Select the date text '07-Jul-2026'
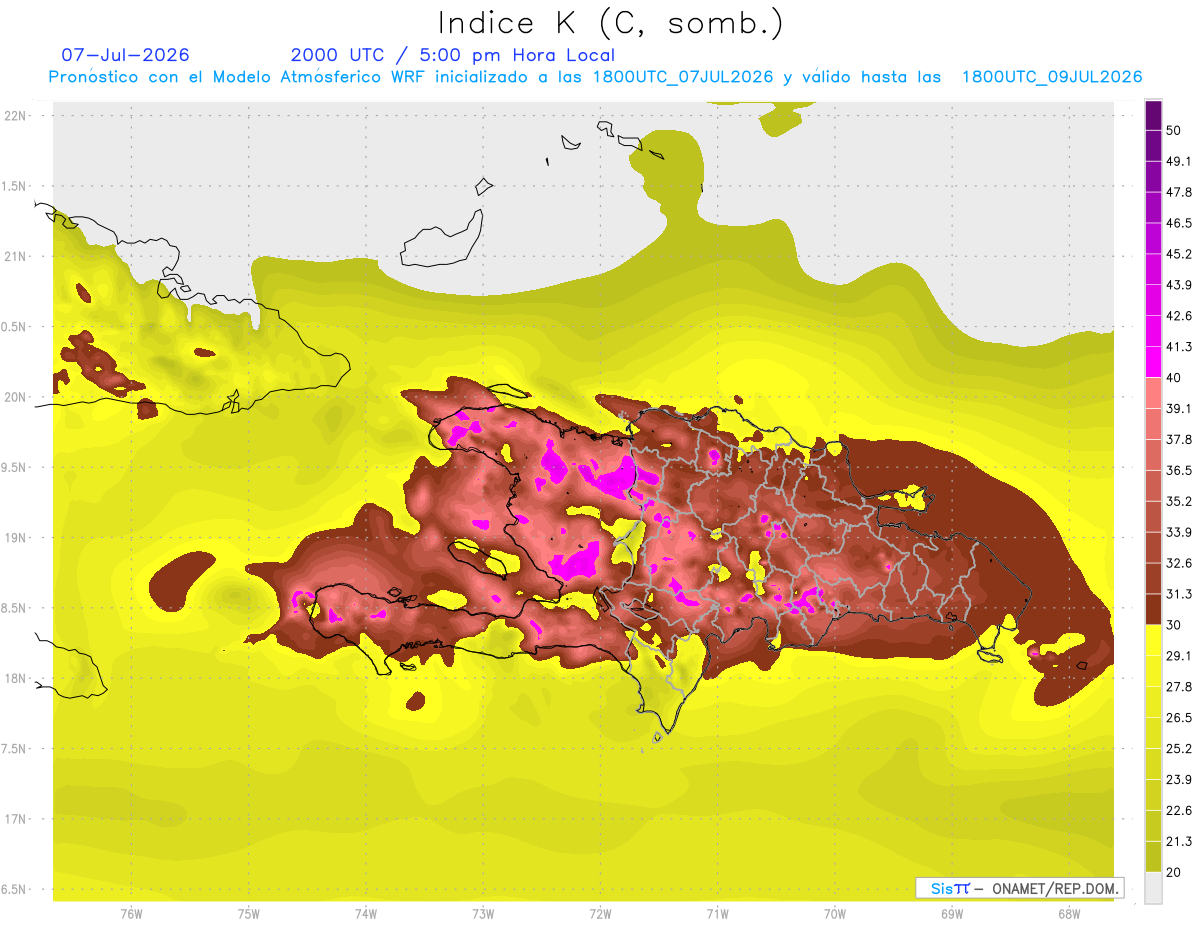Viewport: 1200px width, 927px height. point(126,55)
